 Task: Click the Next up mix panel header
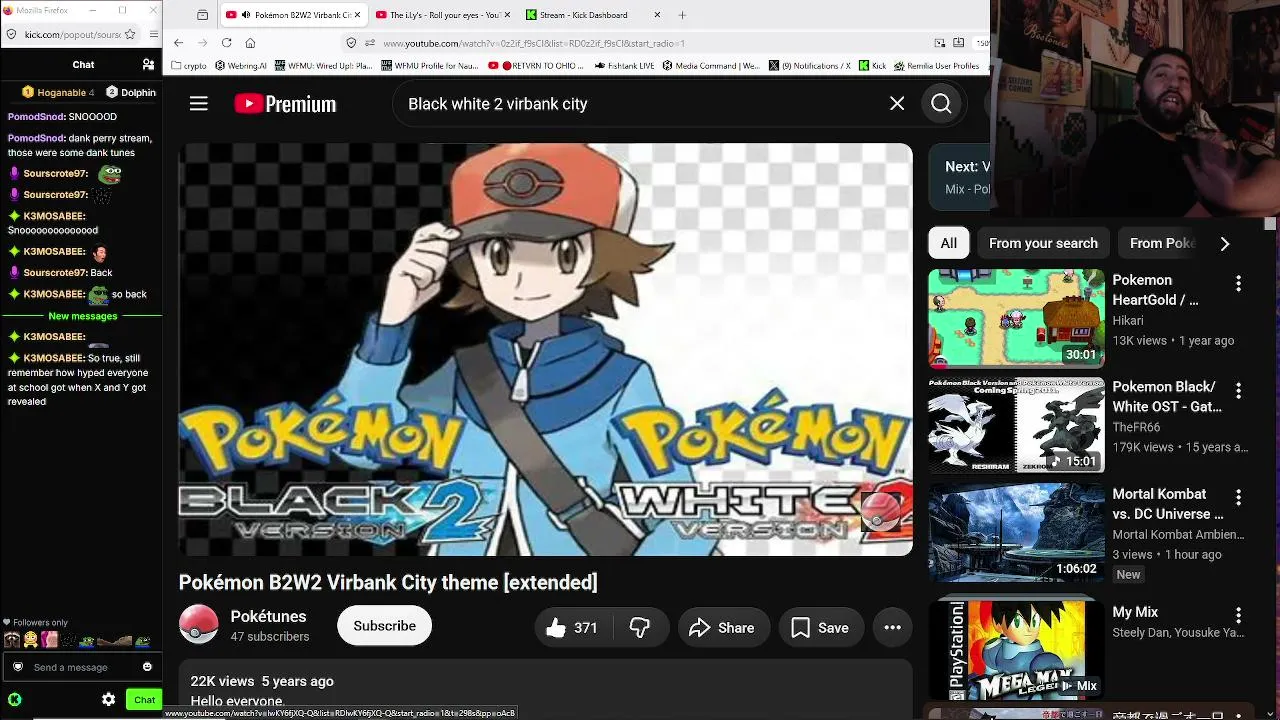point(960,177)
